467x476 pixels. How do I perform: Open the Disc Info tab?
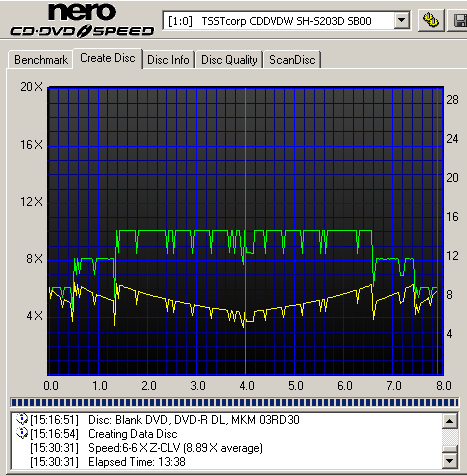tap(168, 60)
